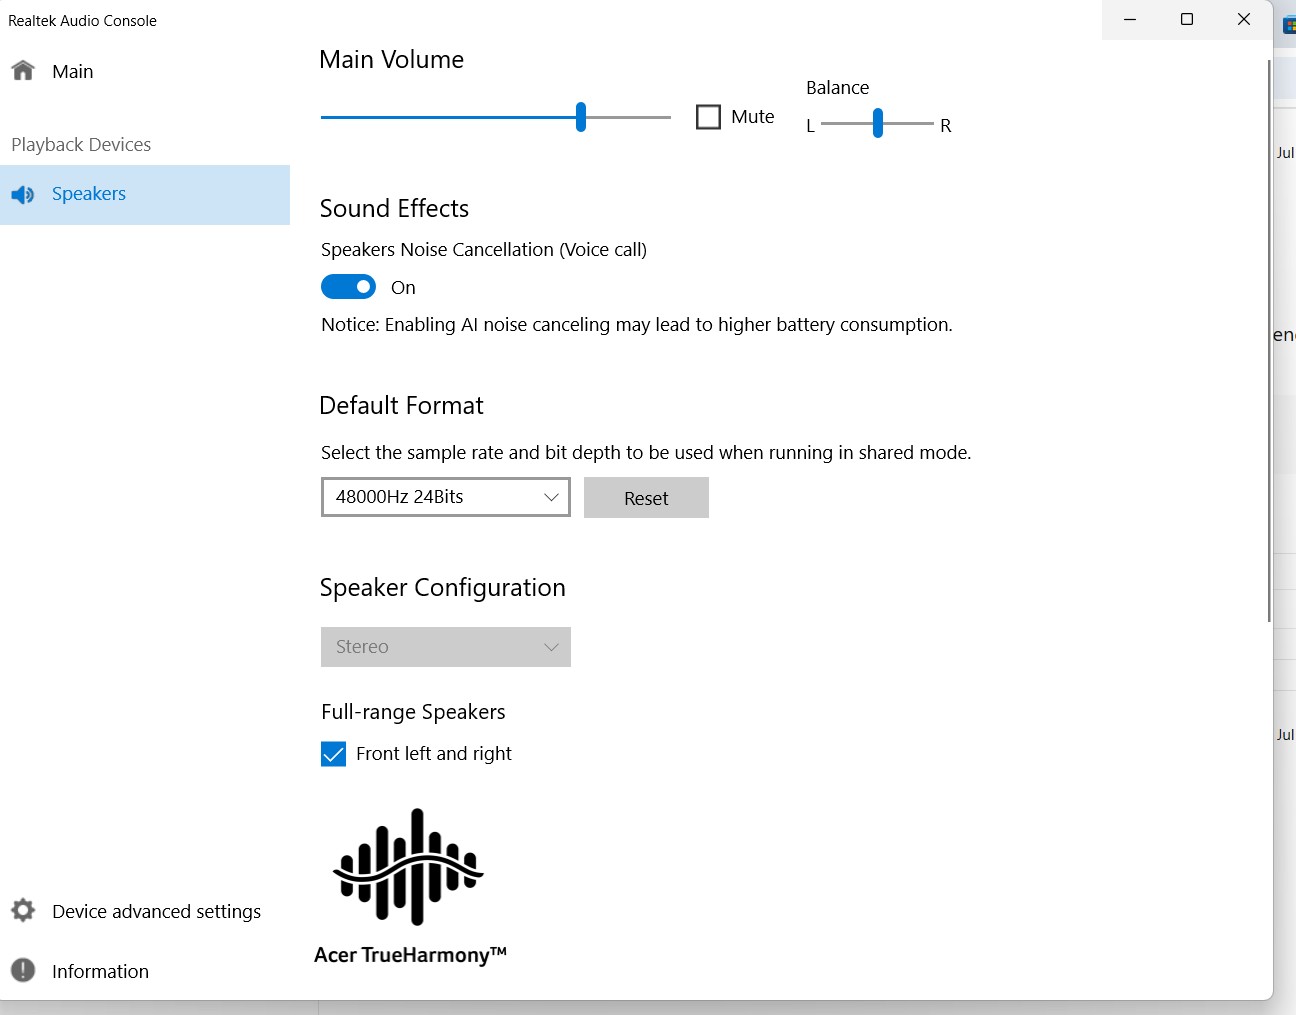Maximize the Realtek Audio Console window
This screenshot has height=1015, width=1296.
click(1187, 20)
